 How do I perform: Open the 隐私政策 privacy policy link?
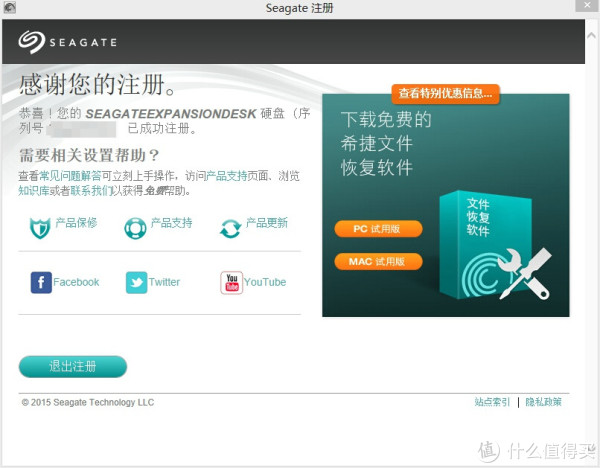[543, 402]
